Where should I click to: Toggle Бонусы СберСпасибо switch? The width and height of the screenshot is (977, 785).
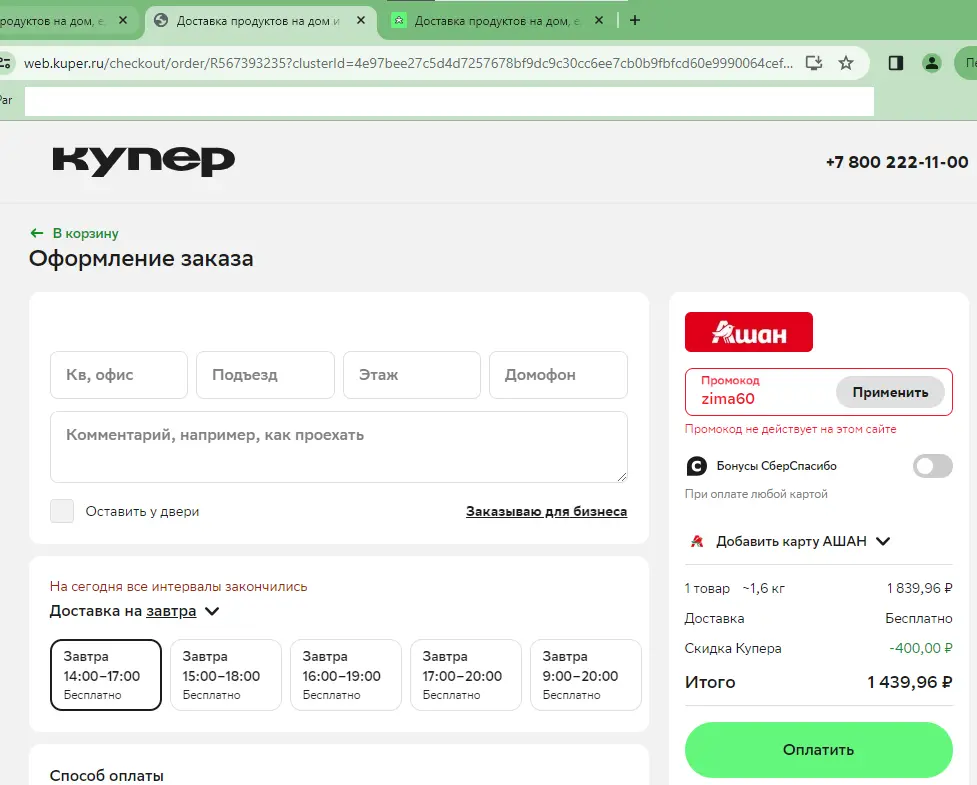932,466
